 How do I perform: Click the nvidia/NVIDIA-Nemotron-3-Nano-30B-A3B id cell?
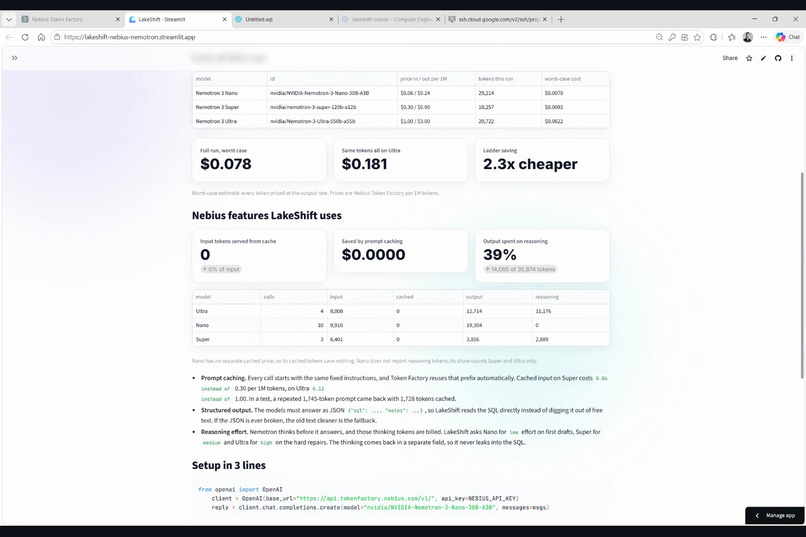332,93
